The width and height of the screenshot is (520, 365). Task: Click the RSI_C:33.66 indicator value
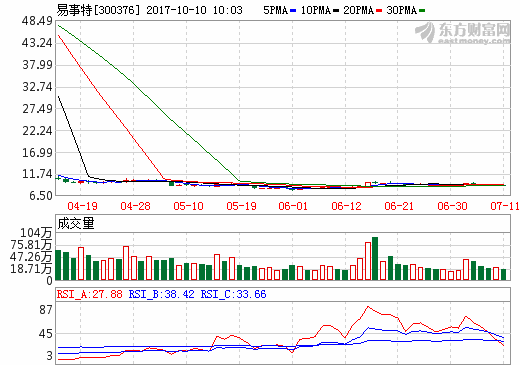[x=233, y=294]
